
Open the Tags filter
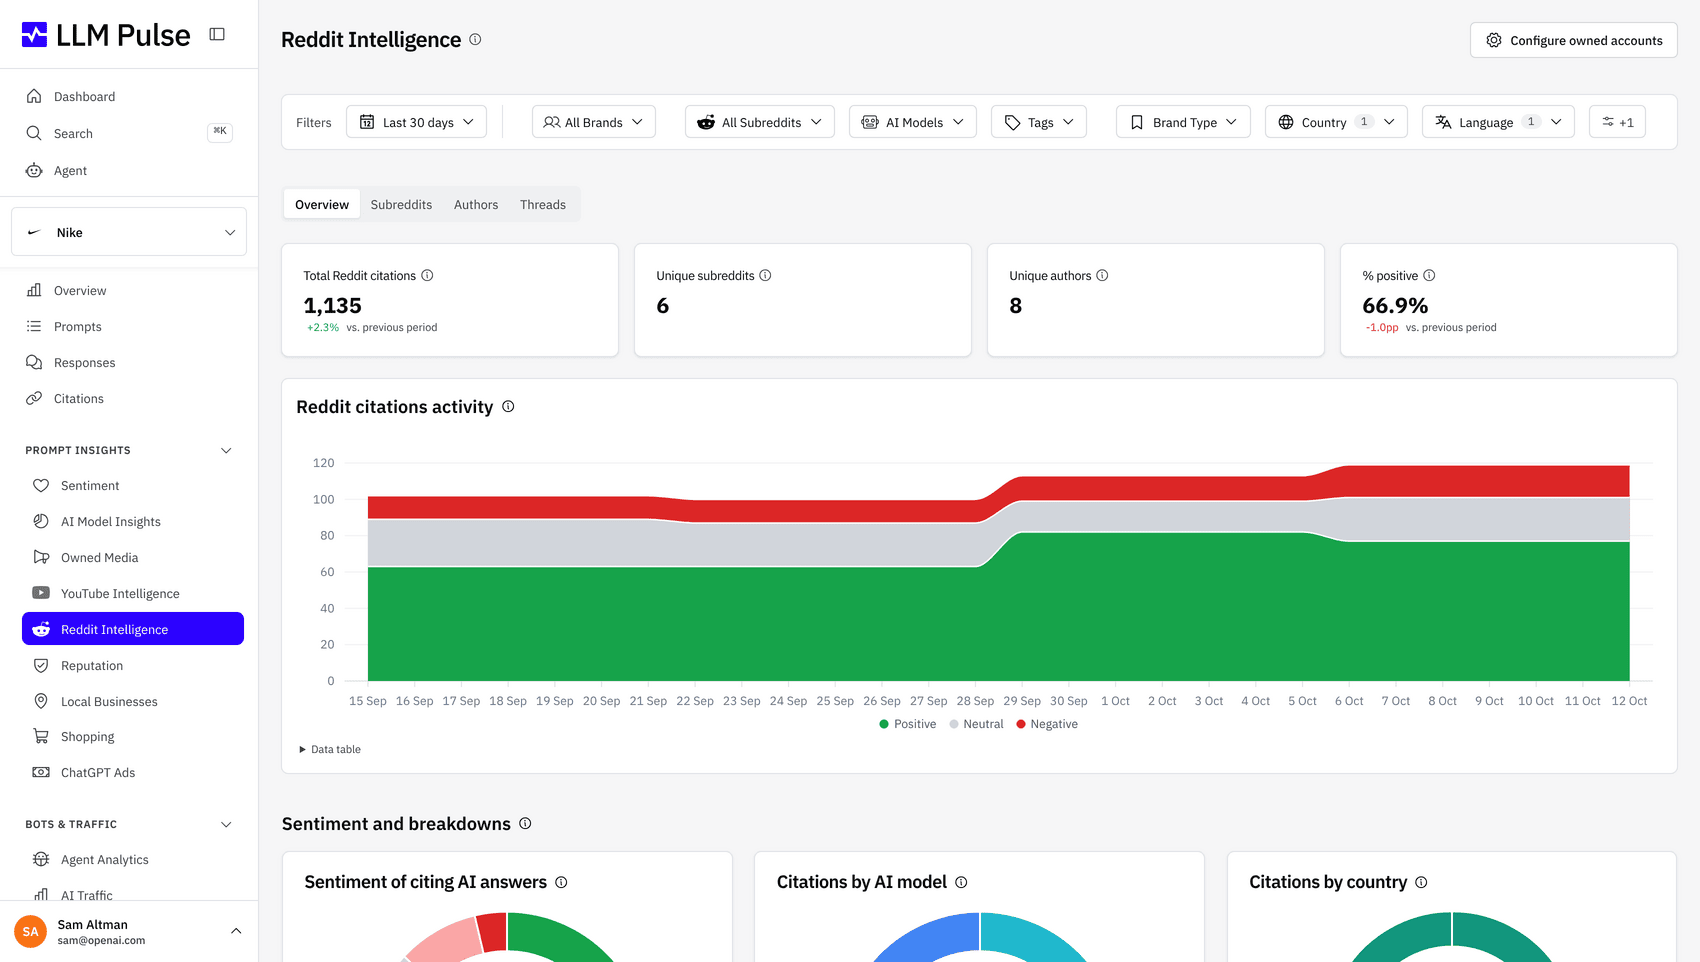[x=1039, y=122]
